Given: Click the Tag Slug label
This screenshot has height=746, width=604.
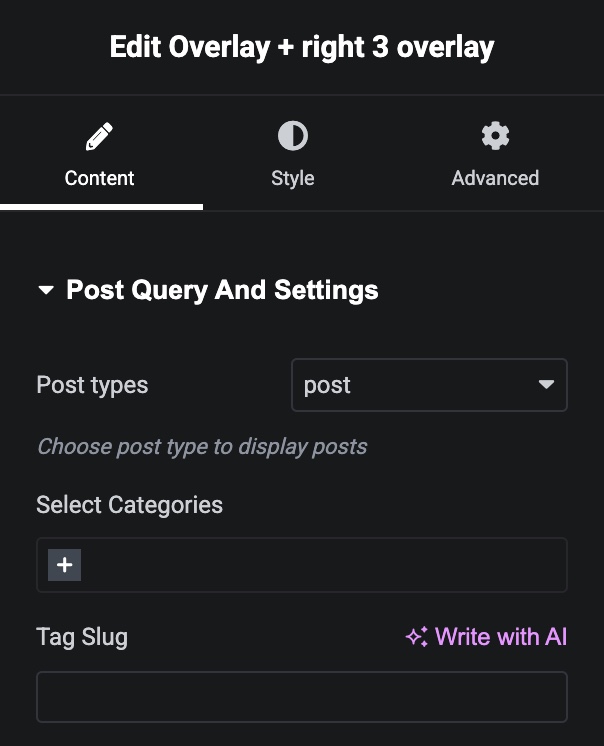Looking at the screenshot, I should pos(82,637).
